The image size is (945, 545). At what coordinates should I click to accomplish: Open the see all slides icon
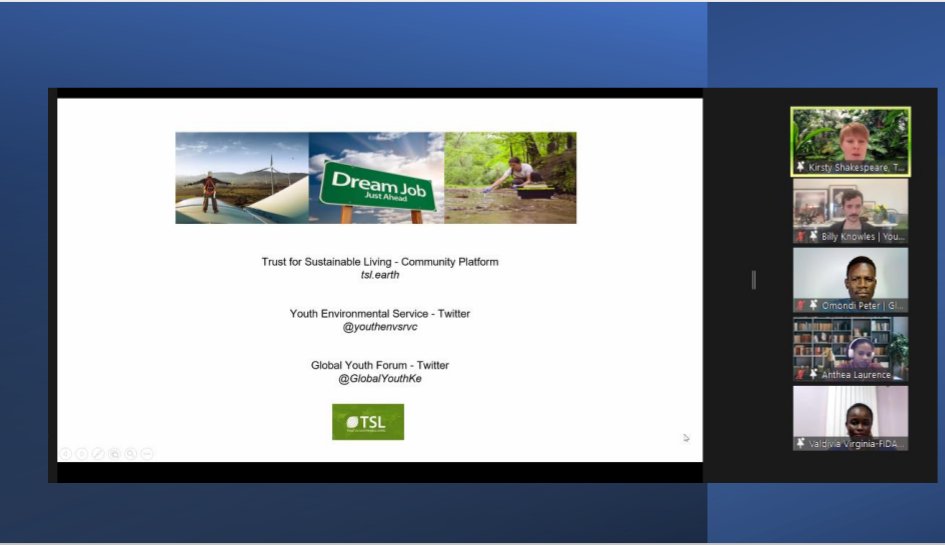[x=115, y=453]
